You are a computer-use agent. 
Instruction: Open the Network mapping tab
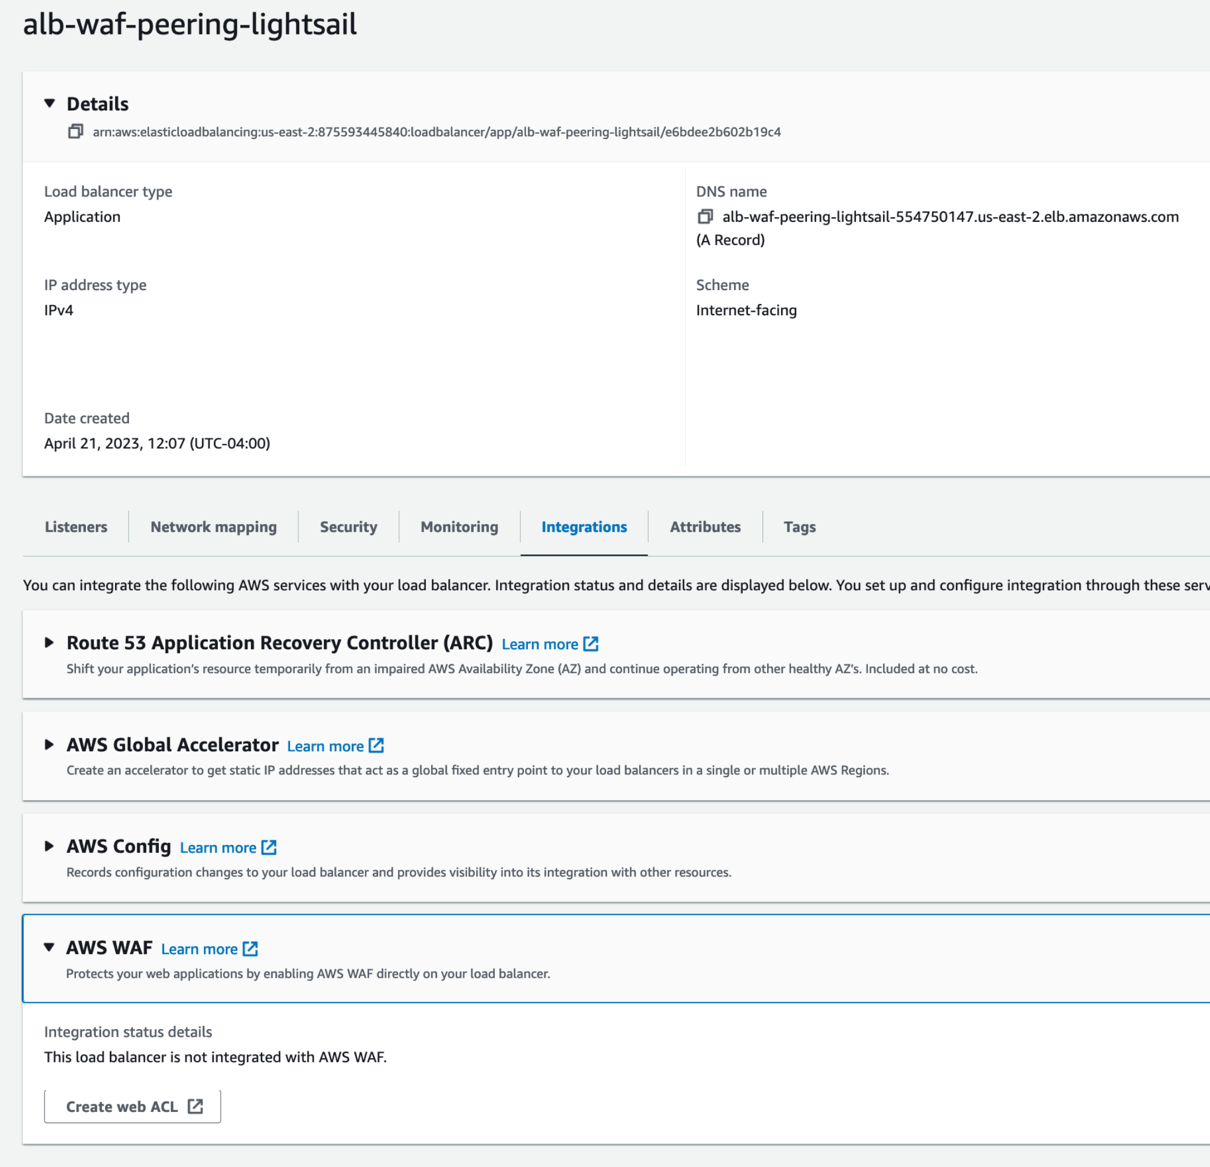pyautogui.click(x=213, y=527)
